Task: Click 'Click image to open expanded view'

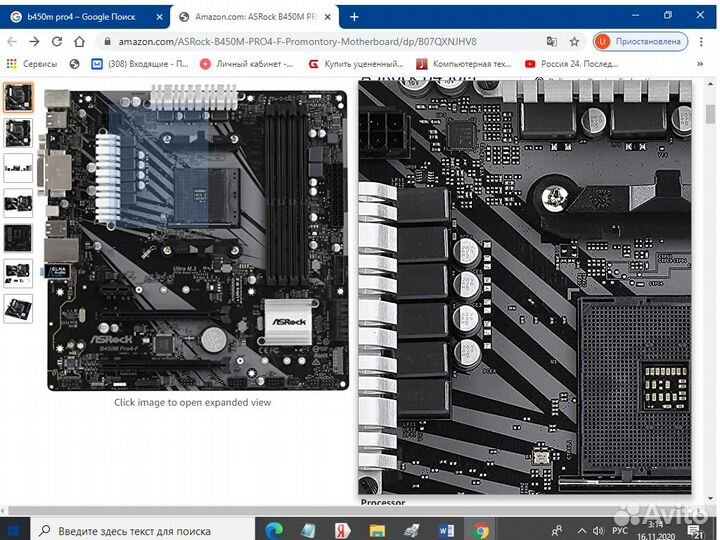Action: coord(192,402)
